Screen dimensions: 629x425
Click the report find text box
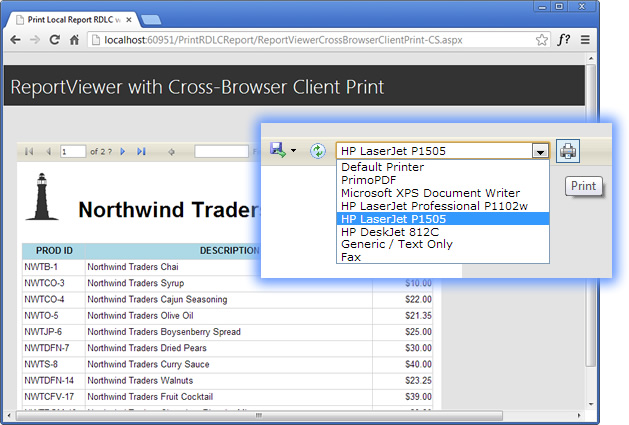(x=221, y=151)
